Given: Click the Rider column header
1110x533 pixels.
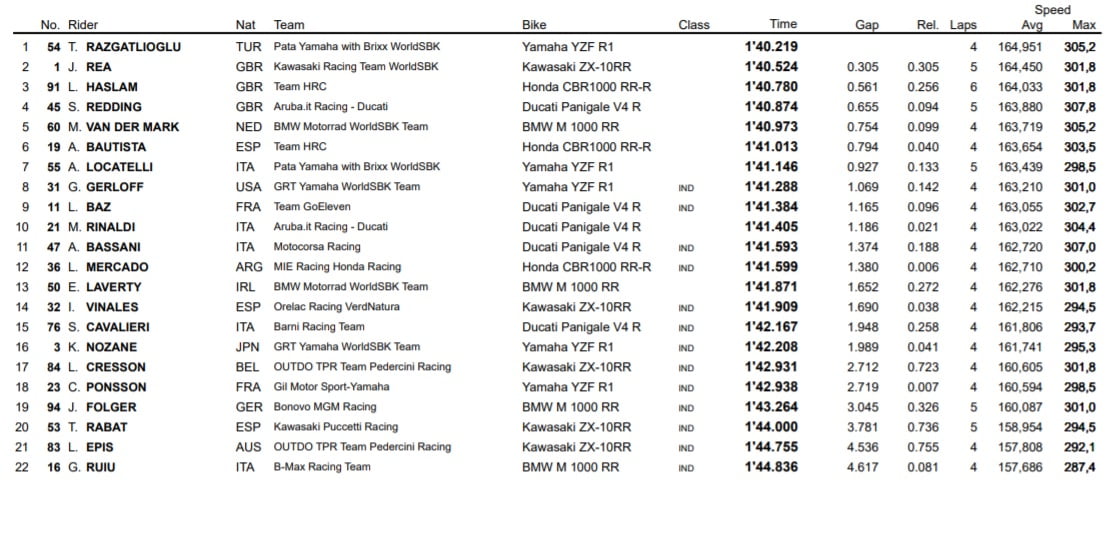Looking at the screenshot, I should [82, 25].
